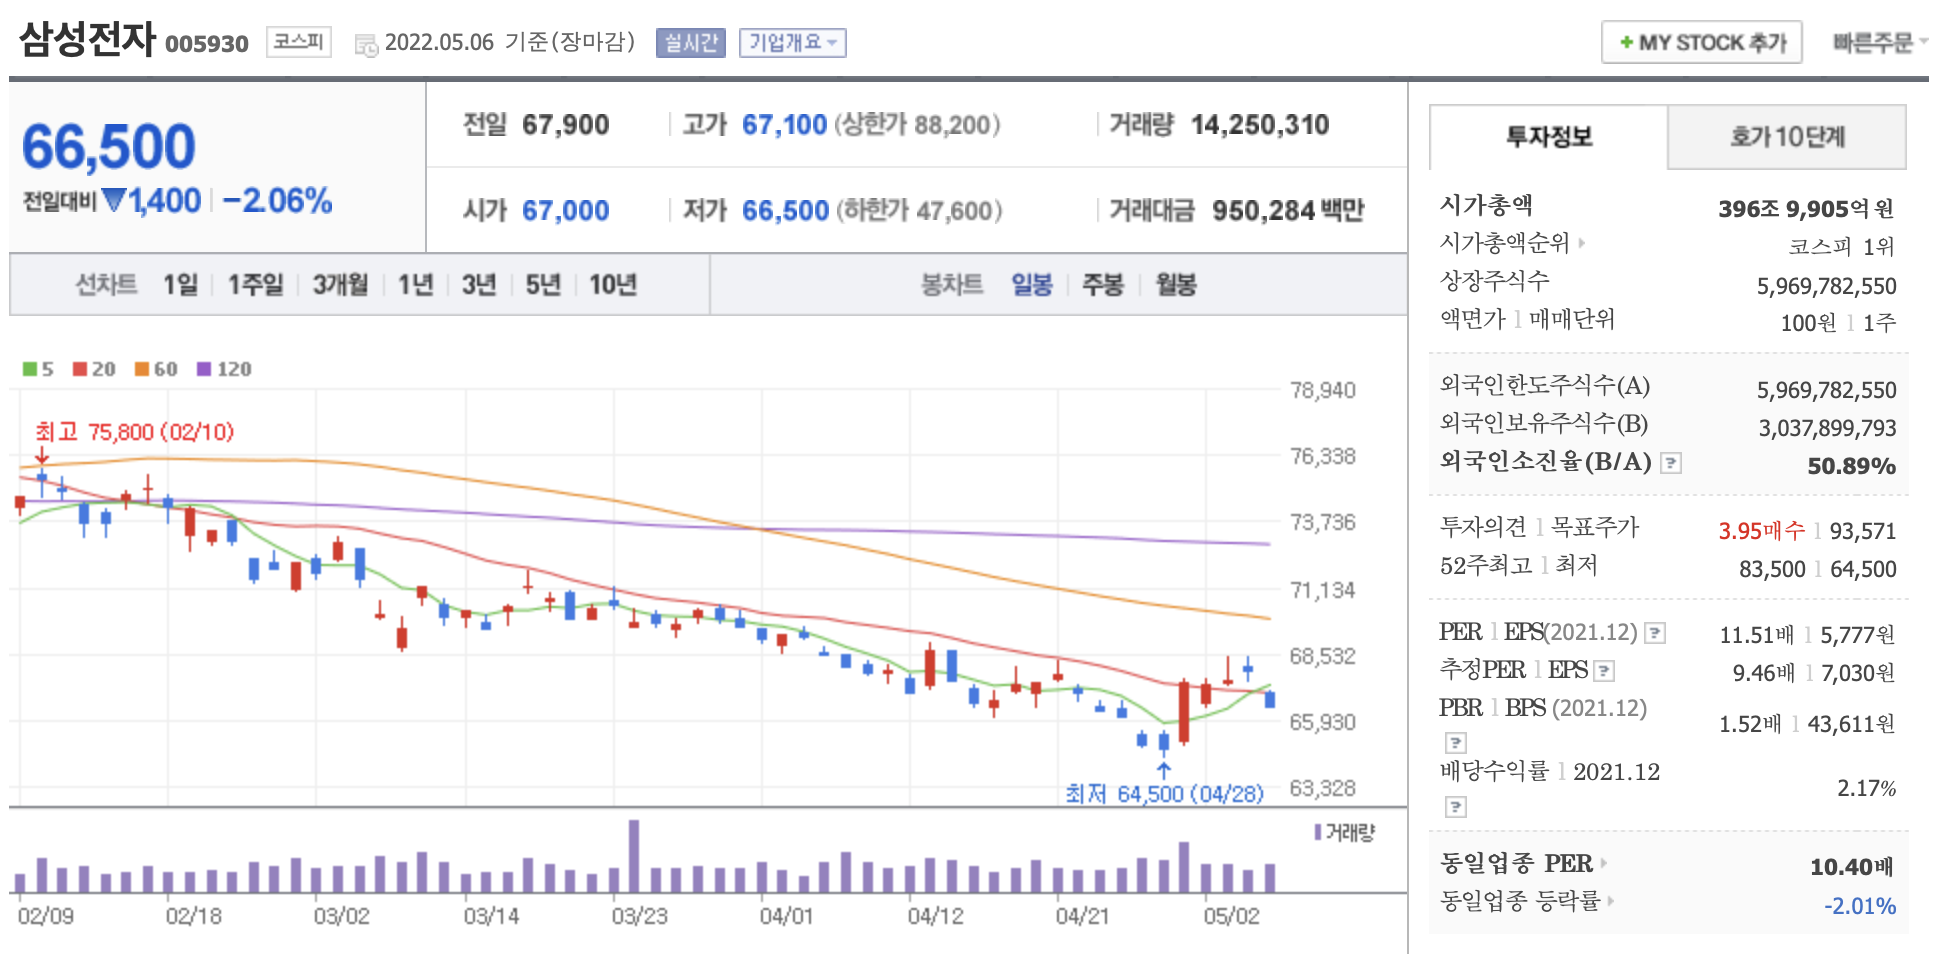The height and width of the screenshot is (954, 1952).
Task: Click the 시가 value 67,000
Action: (565, 211)
